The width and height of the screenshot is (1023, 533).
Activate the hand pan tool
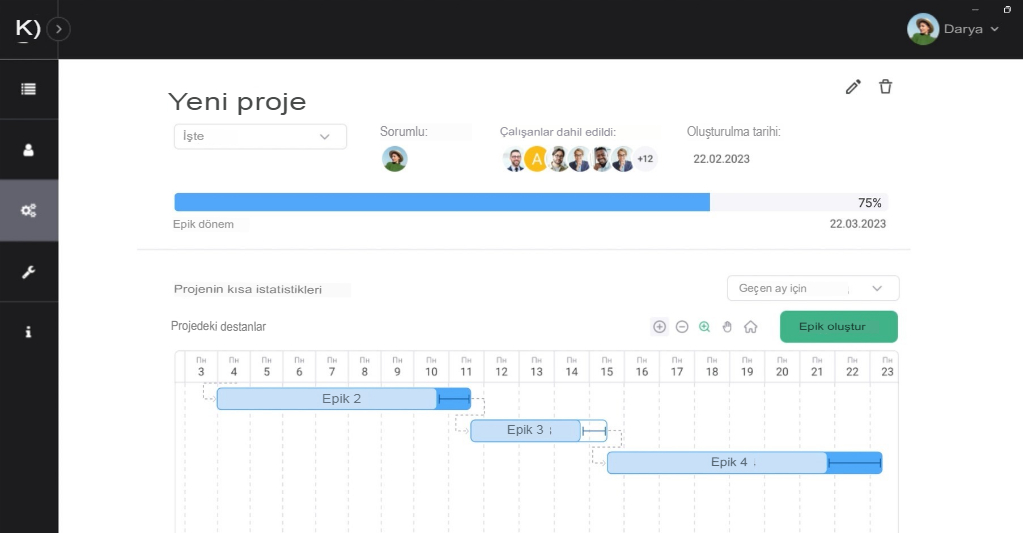point(727,327)
